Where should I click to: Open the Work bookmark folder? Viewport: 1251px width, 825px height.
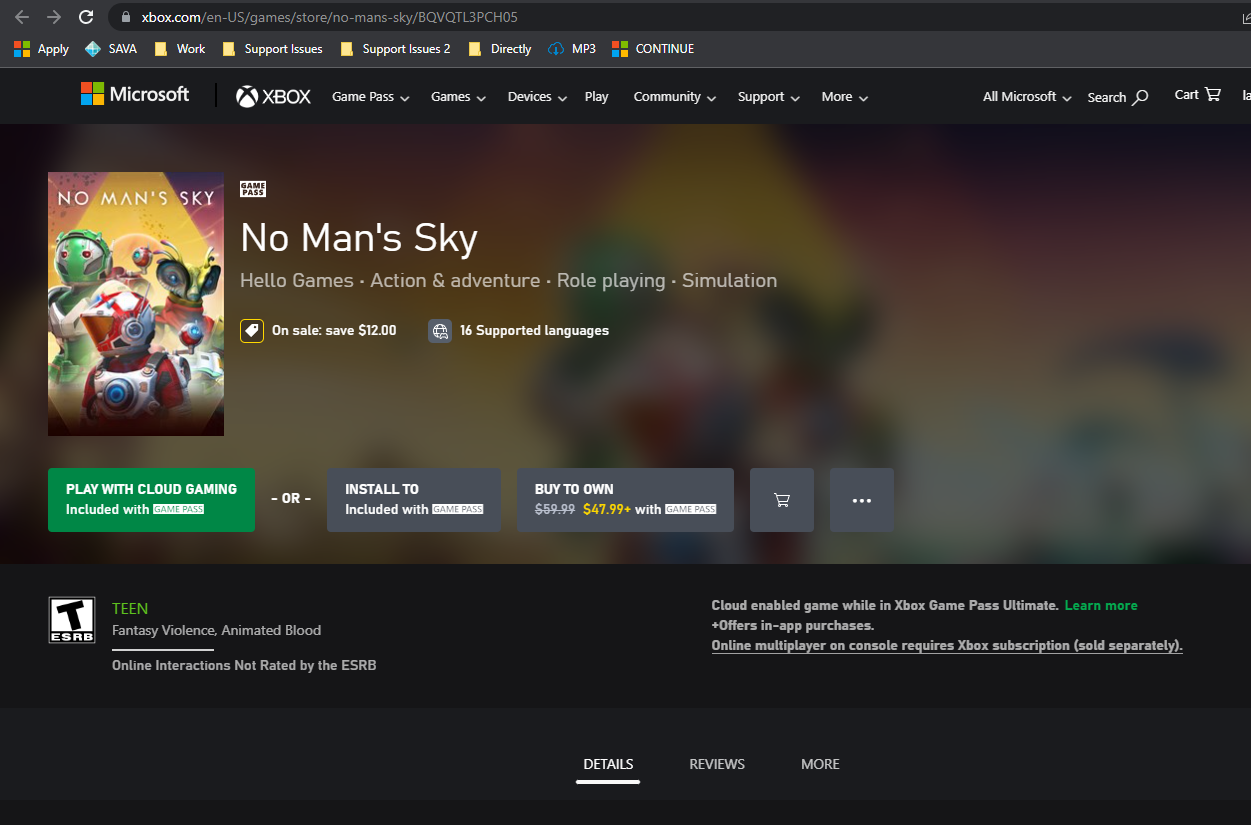(180, 49)
